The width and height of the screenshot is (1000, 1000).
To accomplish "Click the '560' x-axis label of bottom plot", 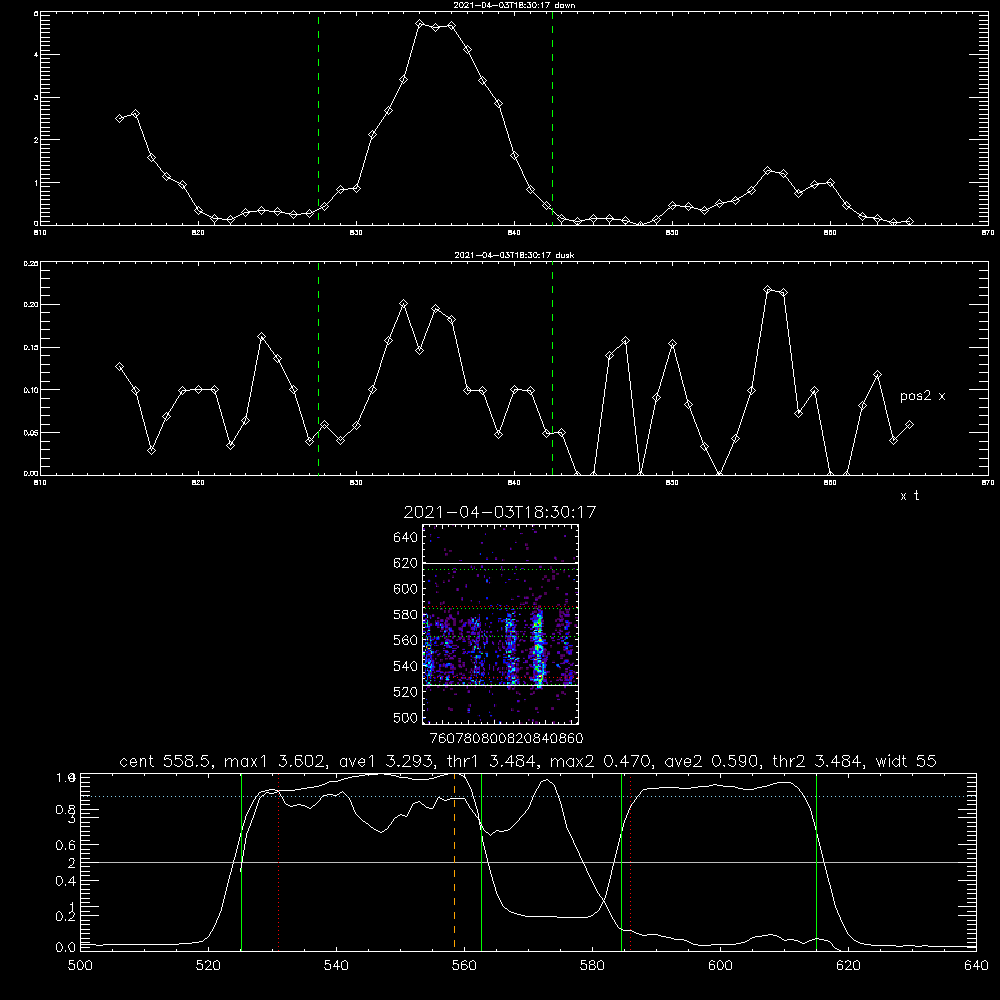I will pos(464,966).
